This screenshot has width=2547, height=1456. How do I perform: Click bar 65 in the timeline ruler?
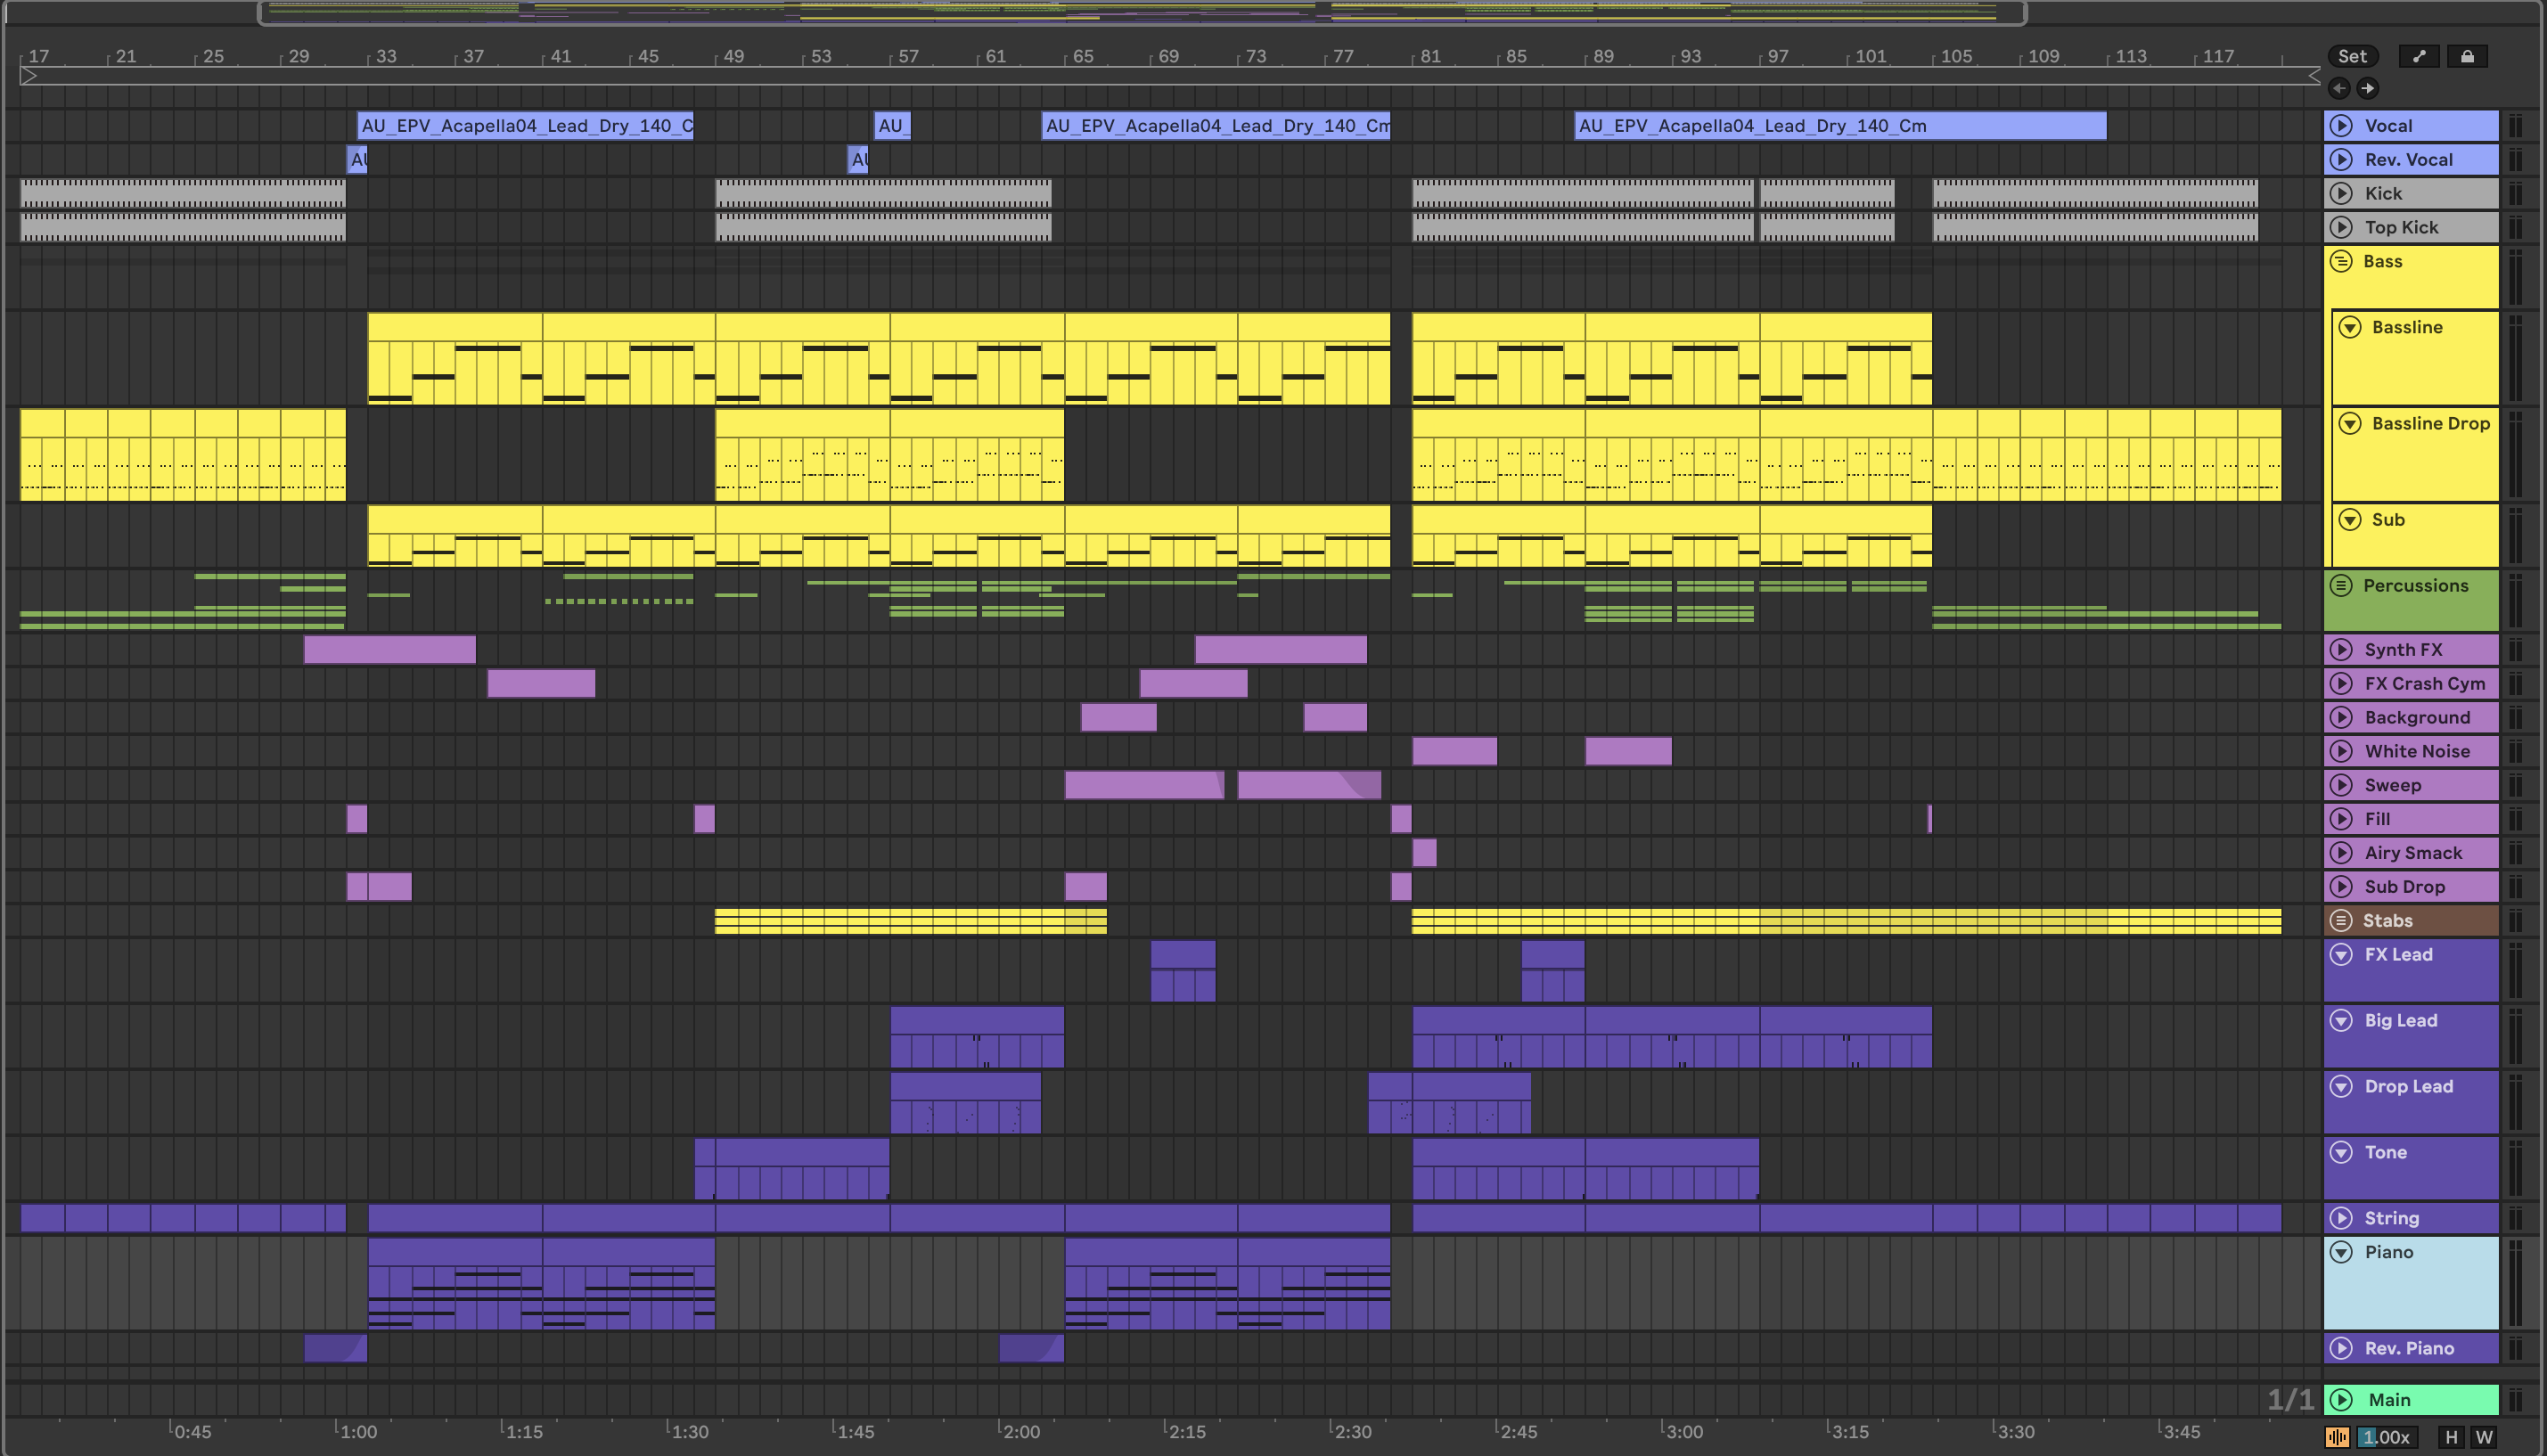(1083, 56)
